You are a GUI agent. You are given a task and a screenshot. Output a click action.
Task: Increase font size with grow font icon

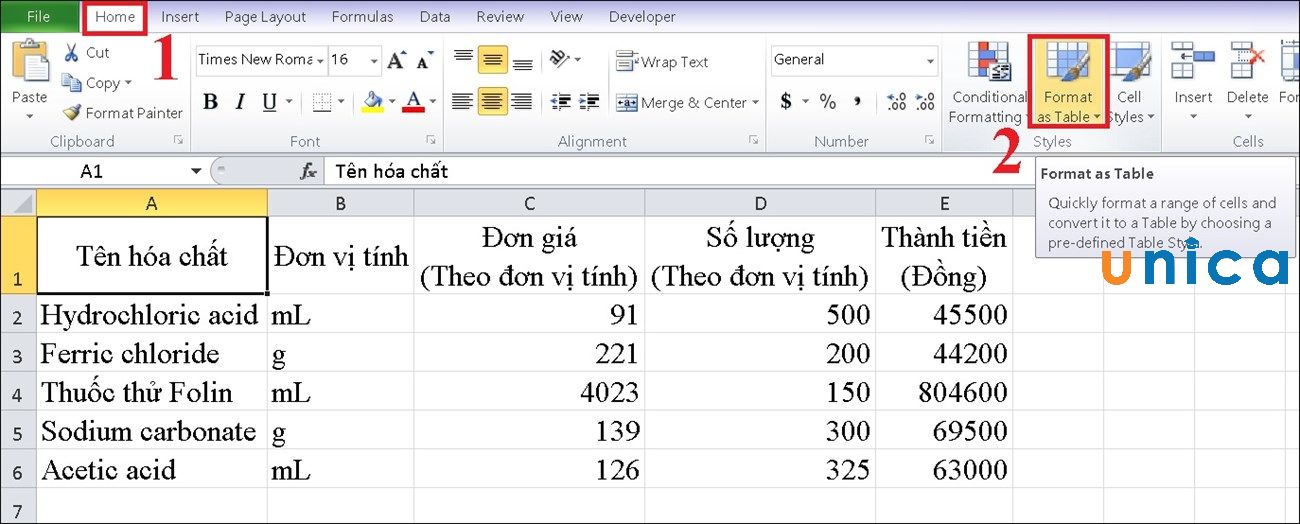(x=396, y=60)
